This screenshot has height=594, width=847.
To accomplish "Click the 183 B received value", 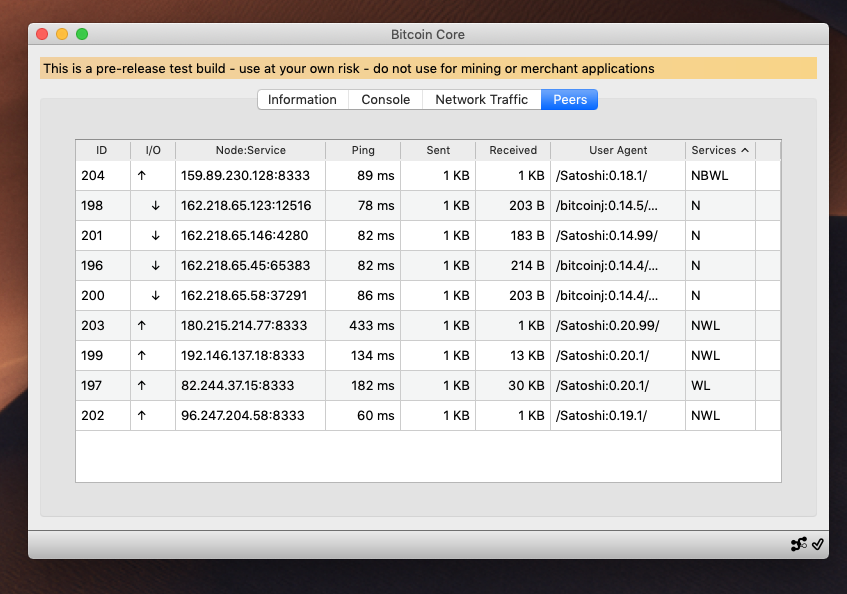I will tap(527, 235).
